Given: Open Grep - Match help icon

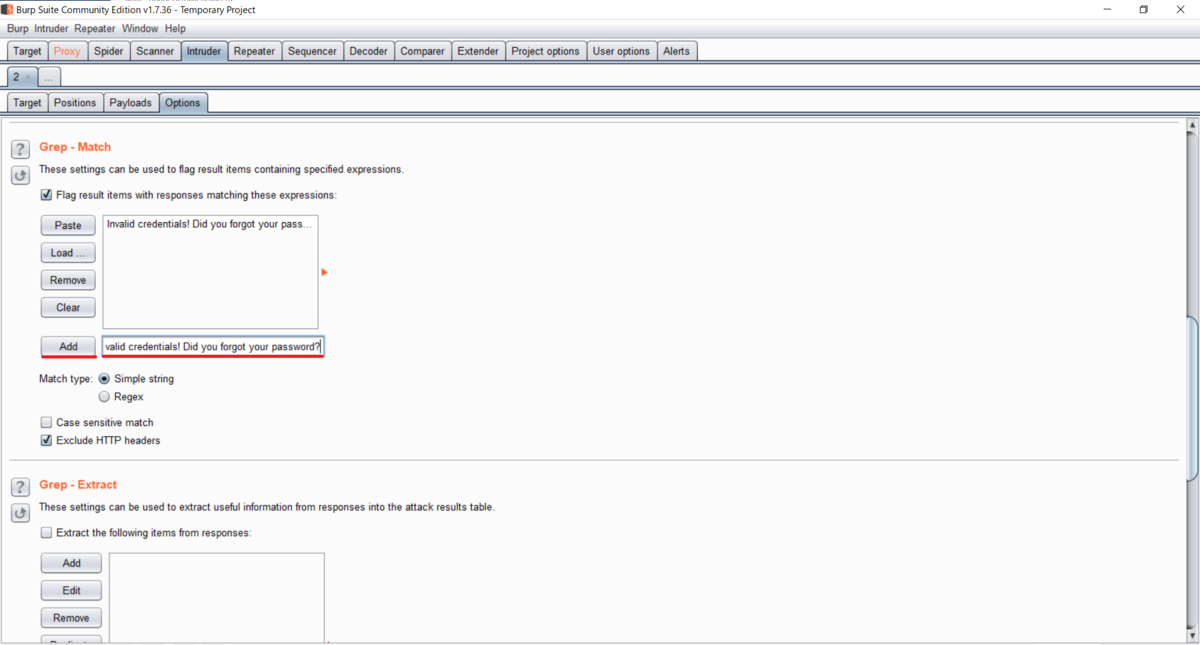Looking at the screenshot, I should (x=20, y=150).
